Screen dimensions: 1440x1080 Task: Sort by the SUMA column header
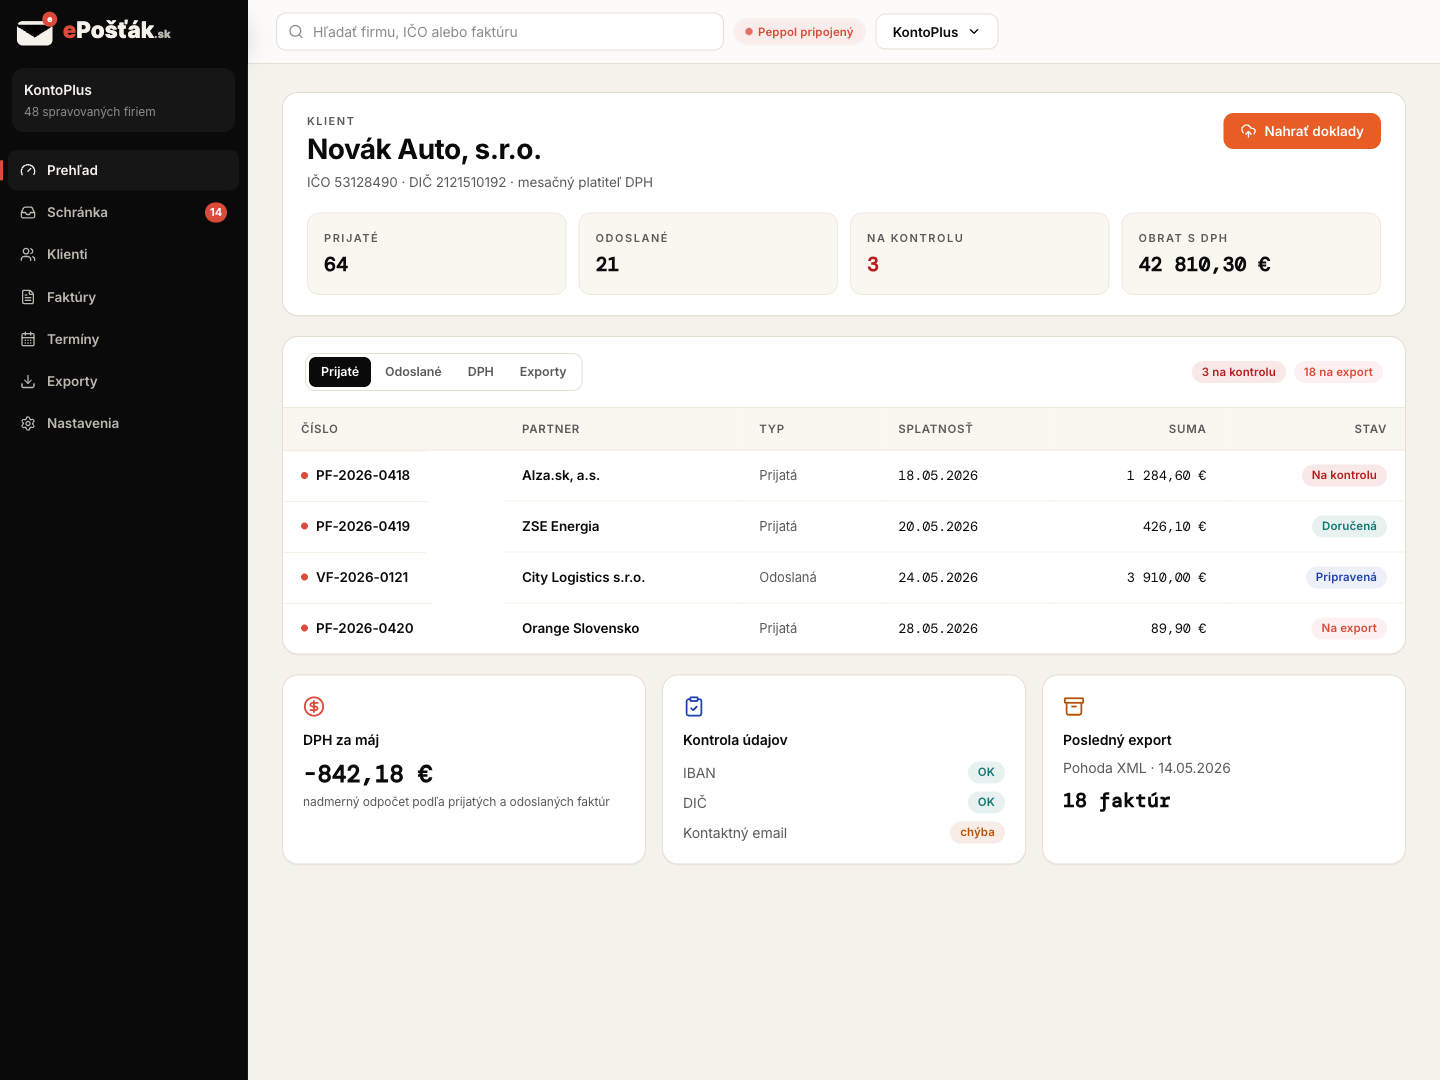tap(1187, 429)
